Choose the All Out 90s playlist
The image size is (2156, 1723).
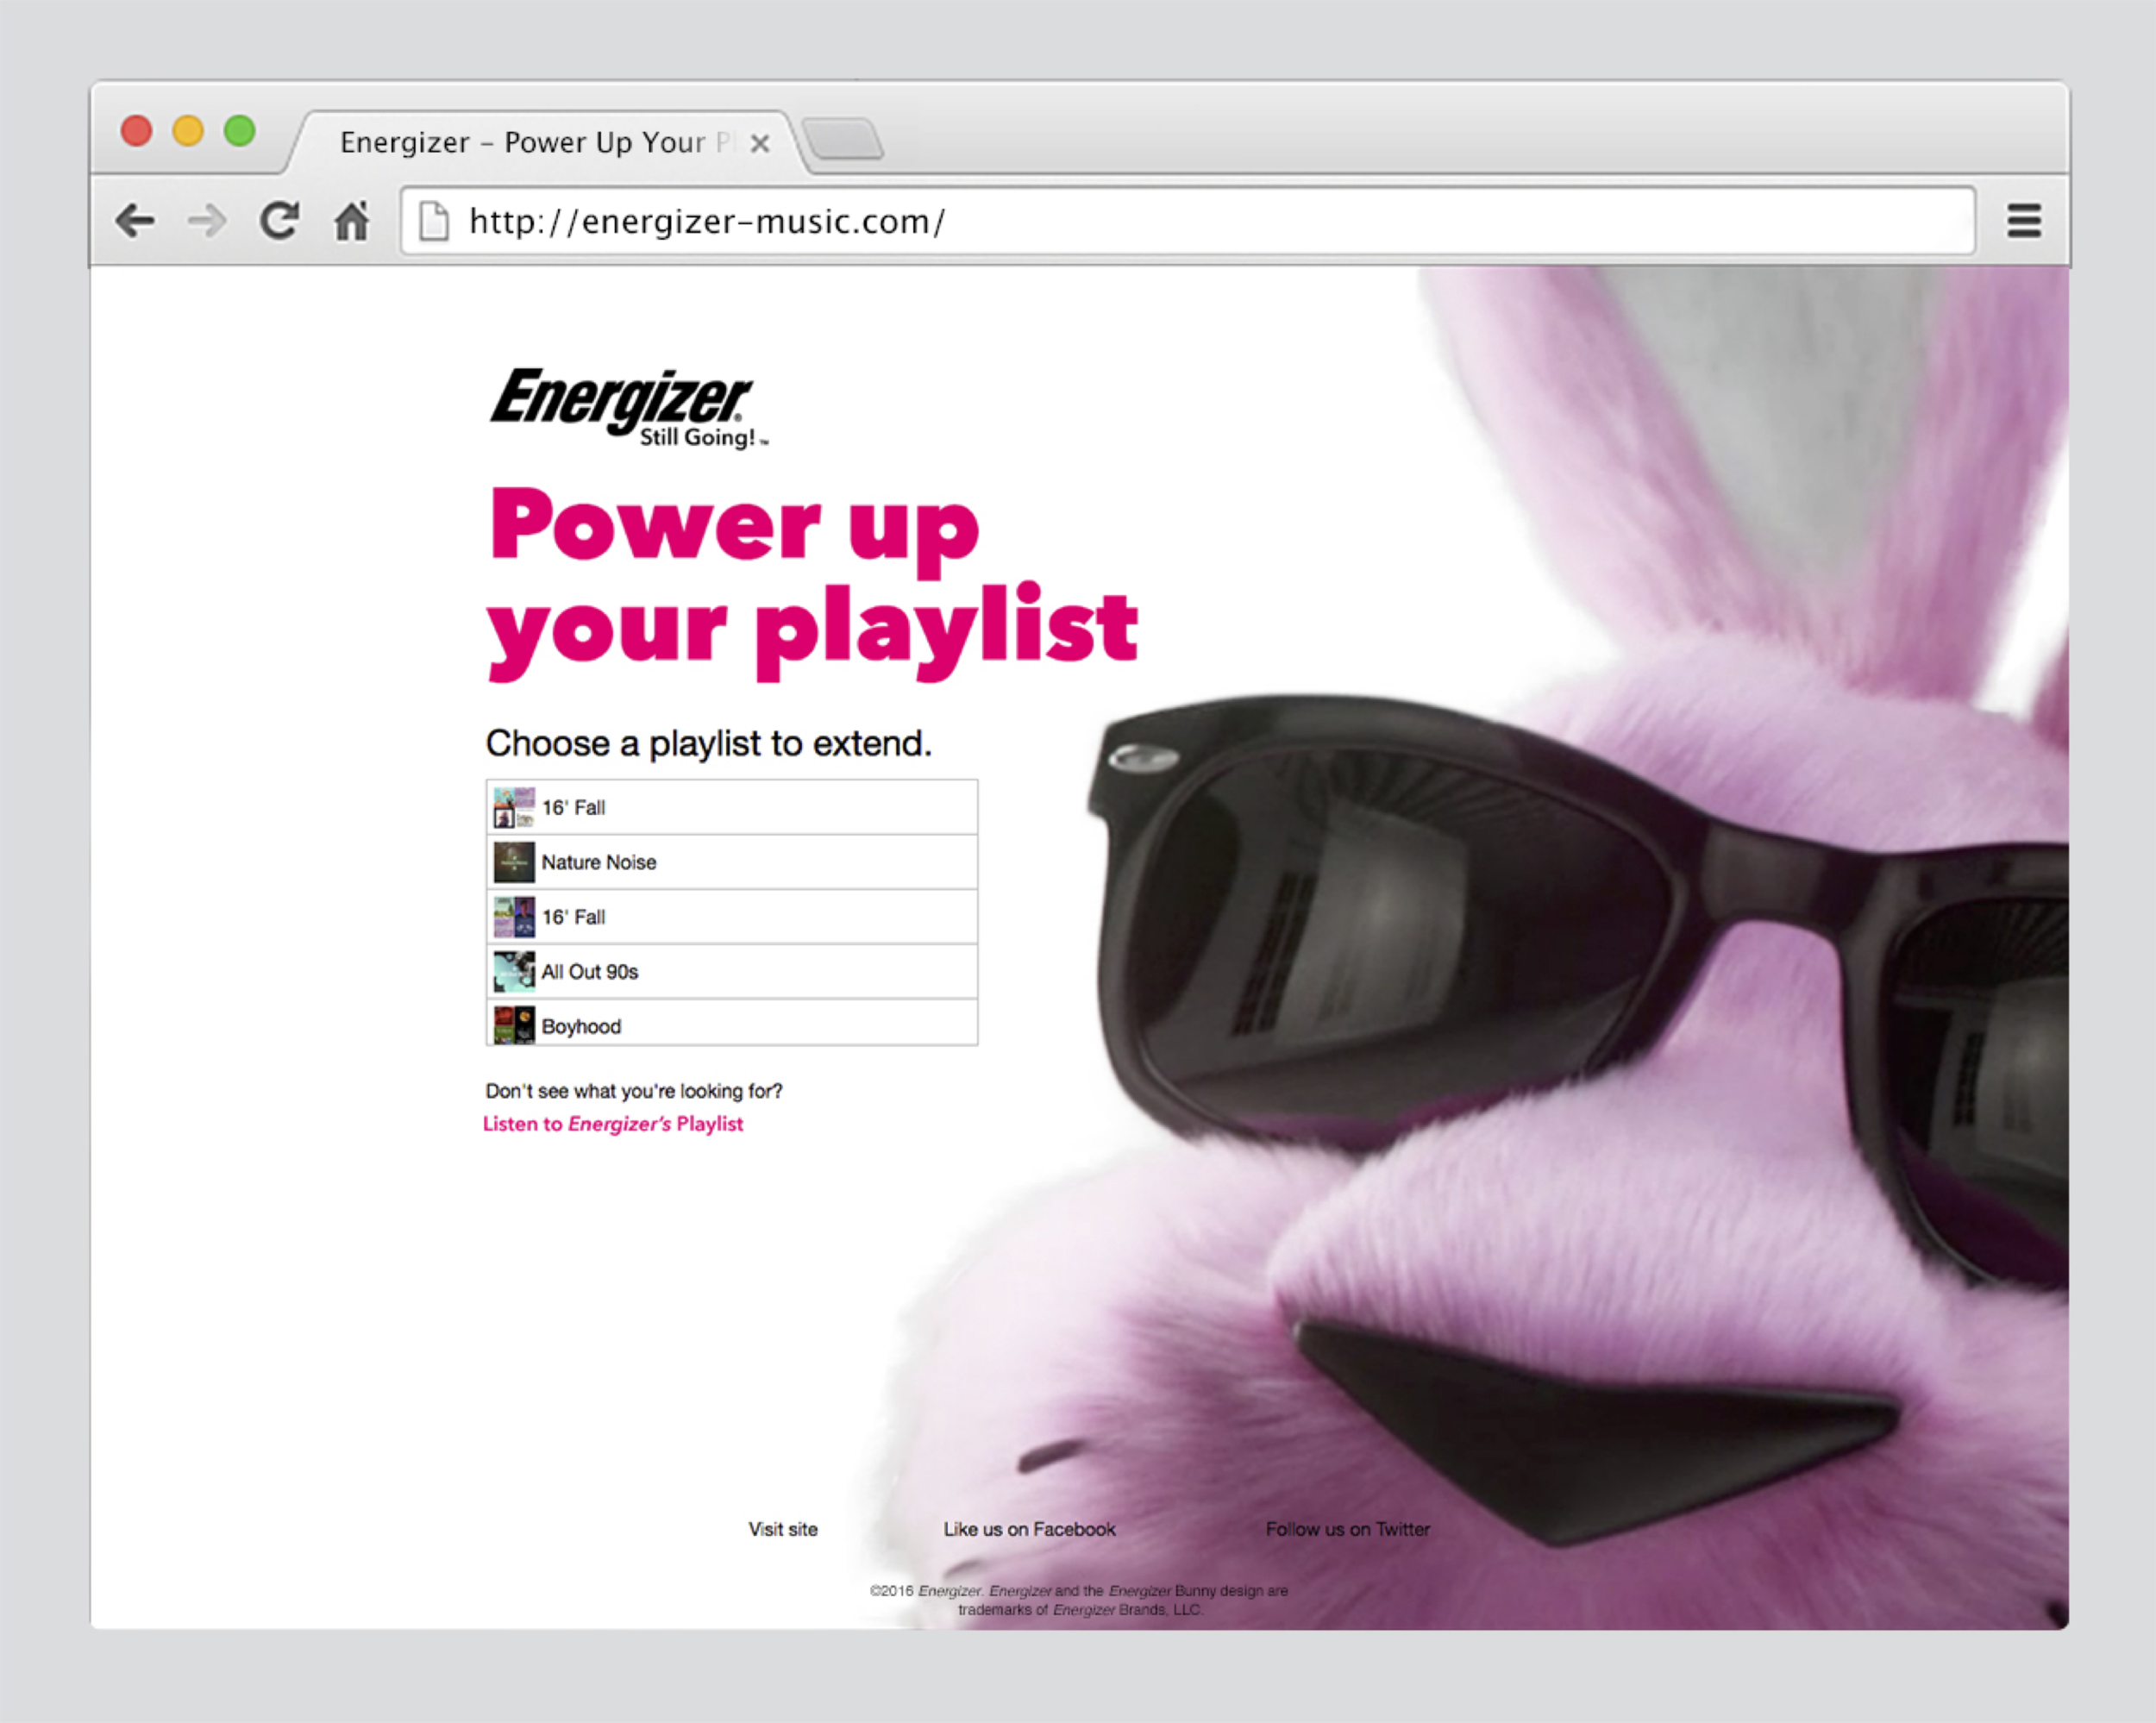[732, 972]
